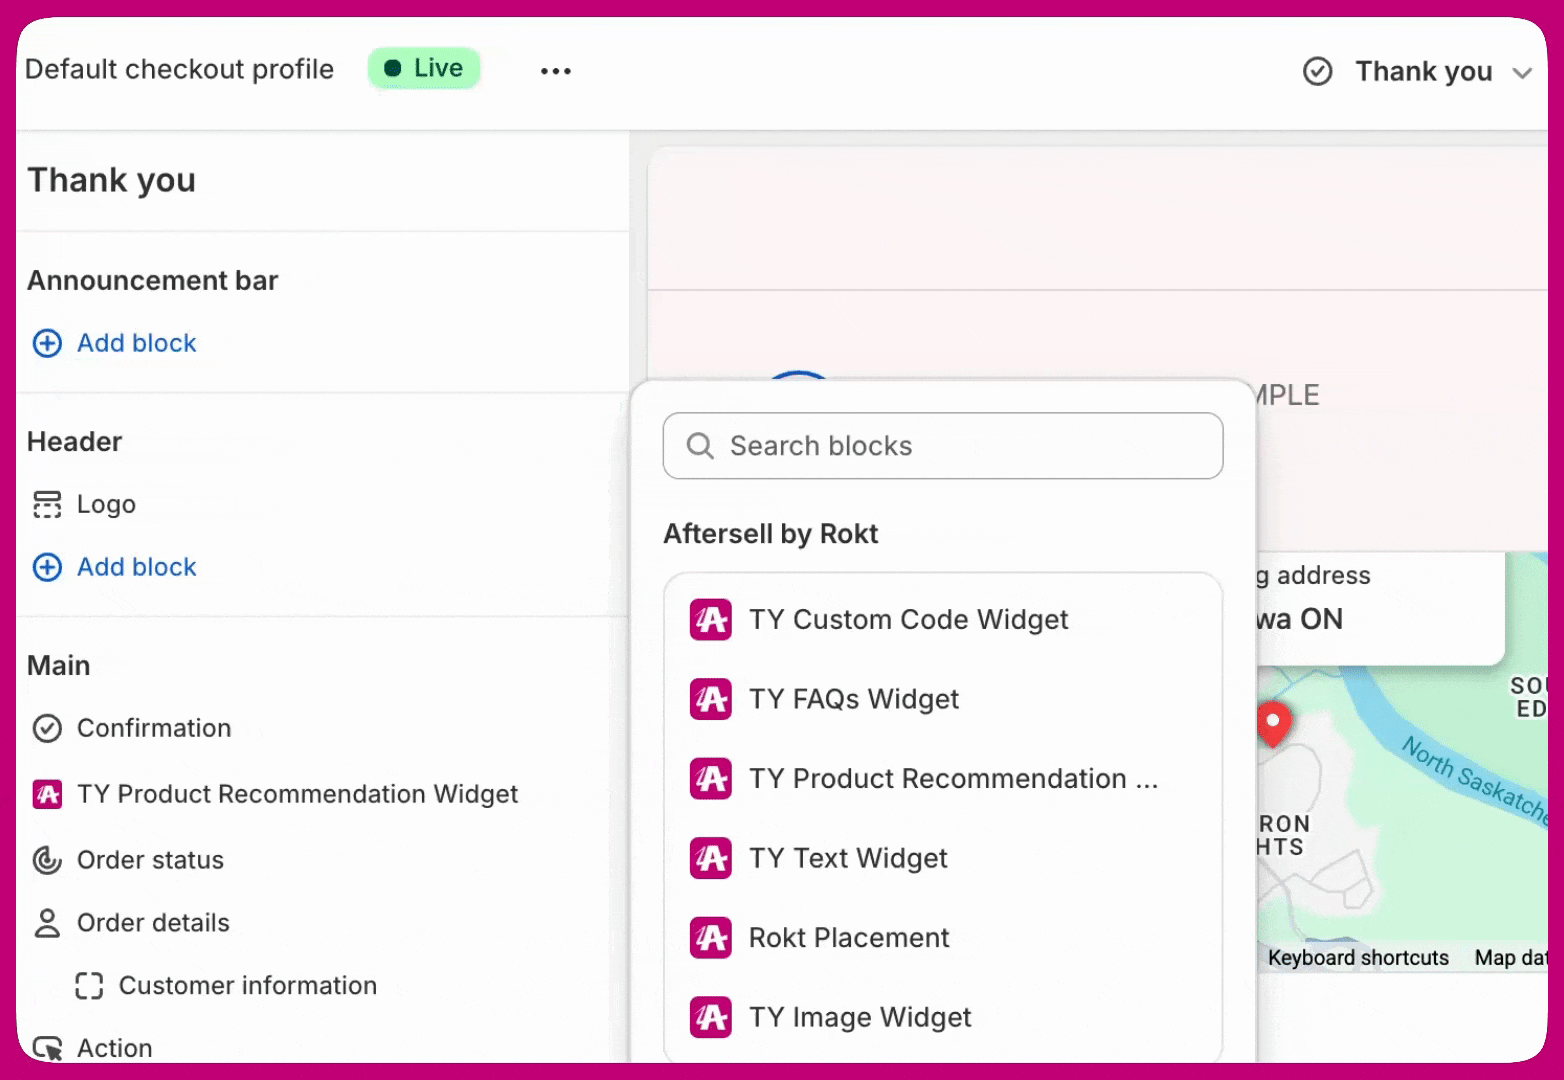Click the Aftersell by Rokt heading
The image size is (1564, 1080).
[x=771, y=534]
